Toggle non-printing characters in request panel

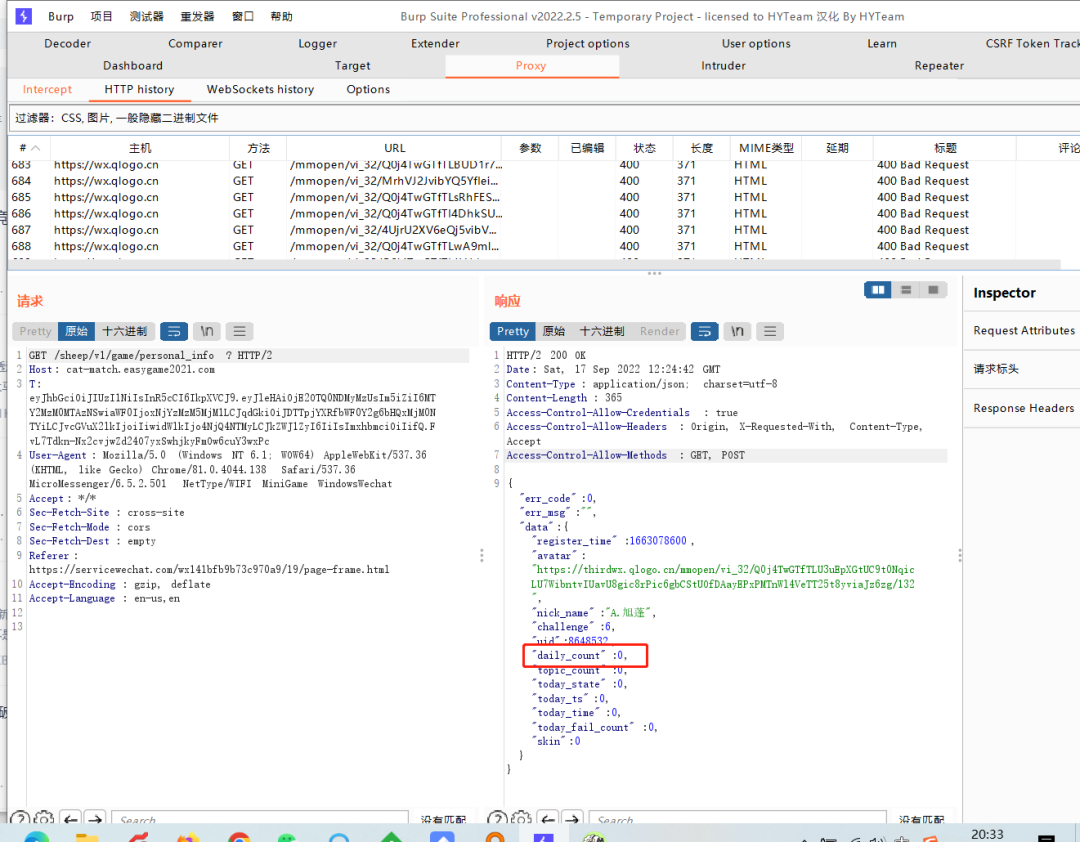pyautogui.click(x=207, y=331)
